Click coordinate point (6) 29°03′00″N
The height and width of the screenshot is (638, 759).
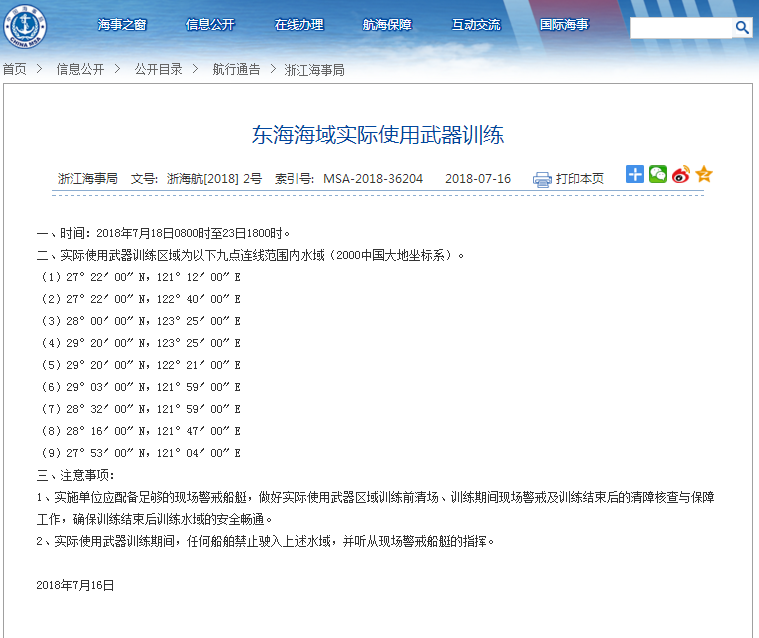[x=141, y=387]
